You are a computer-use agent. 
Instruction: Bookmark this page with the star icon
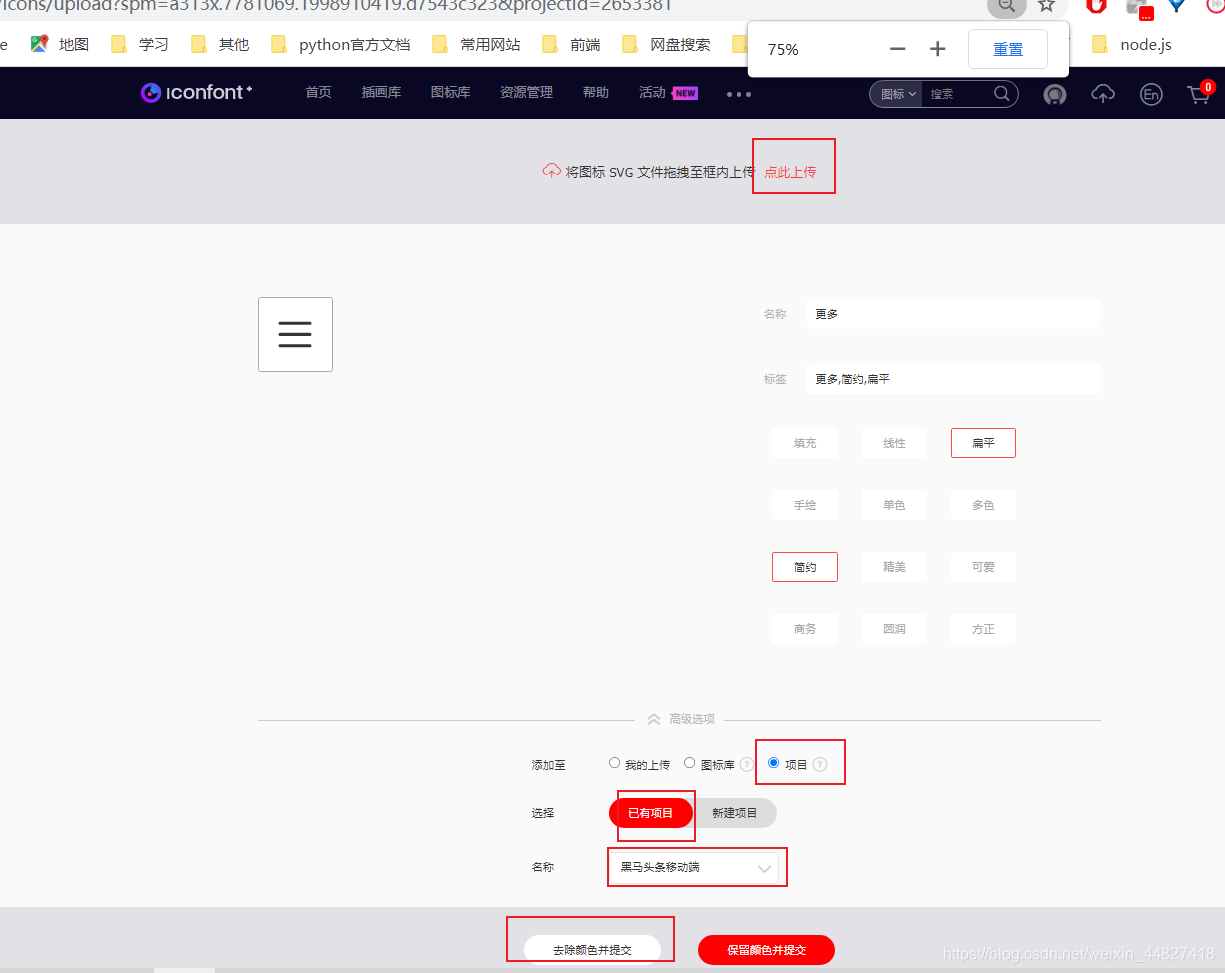point(1046,5)
